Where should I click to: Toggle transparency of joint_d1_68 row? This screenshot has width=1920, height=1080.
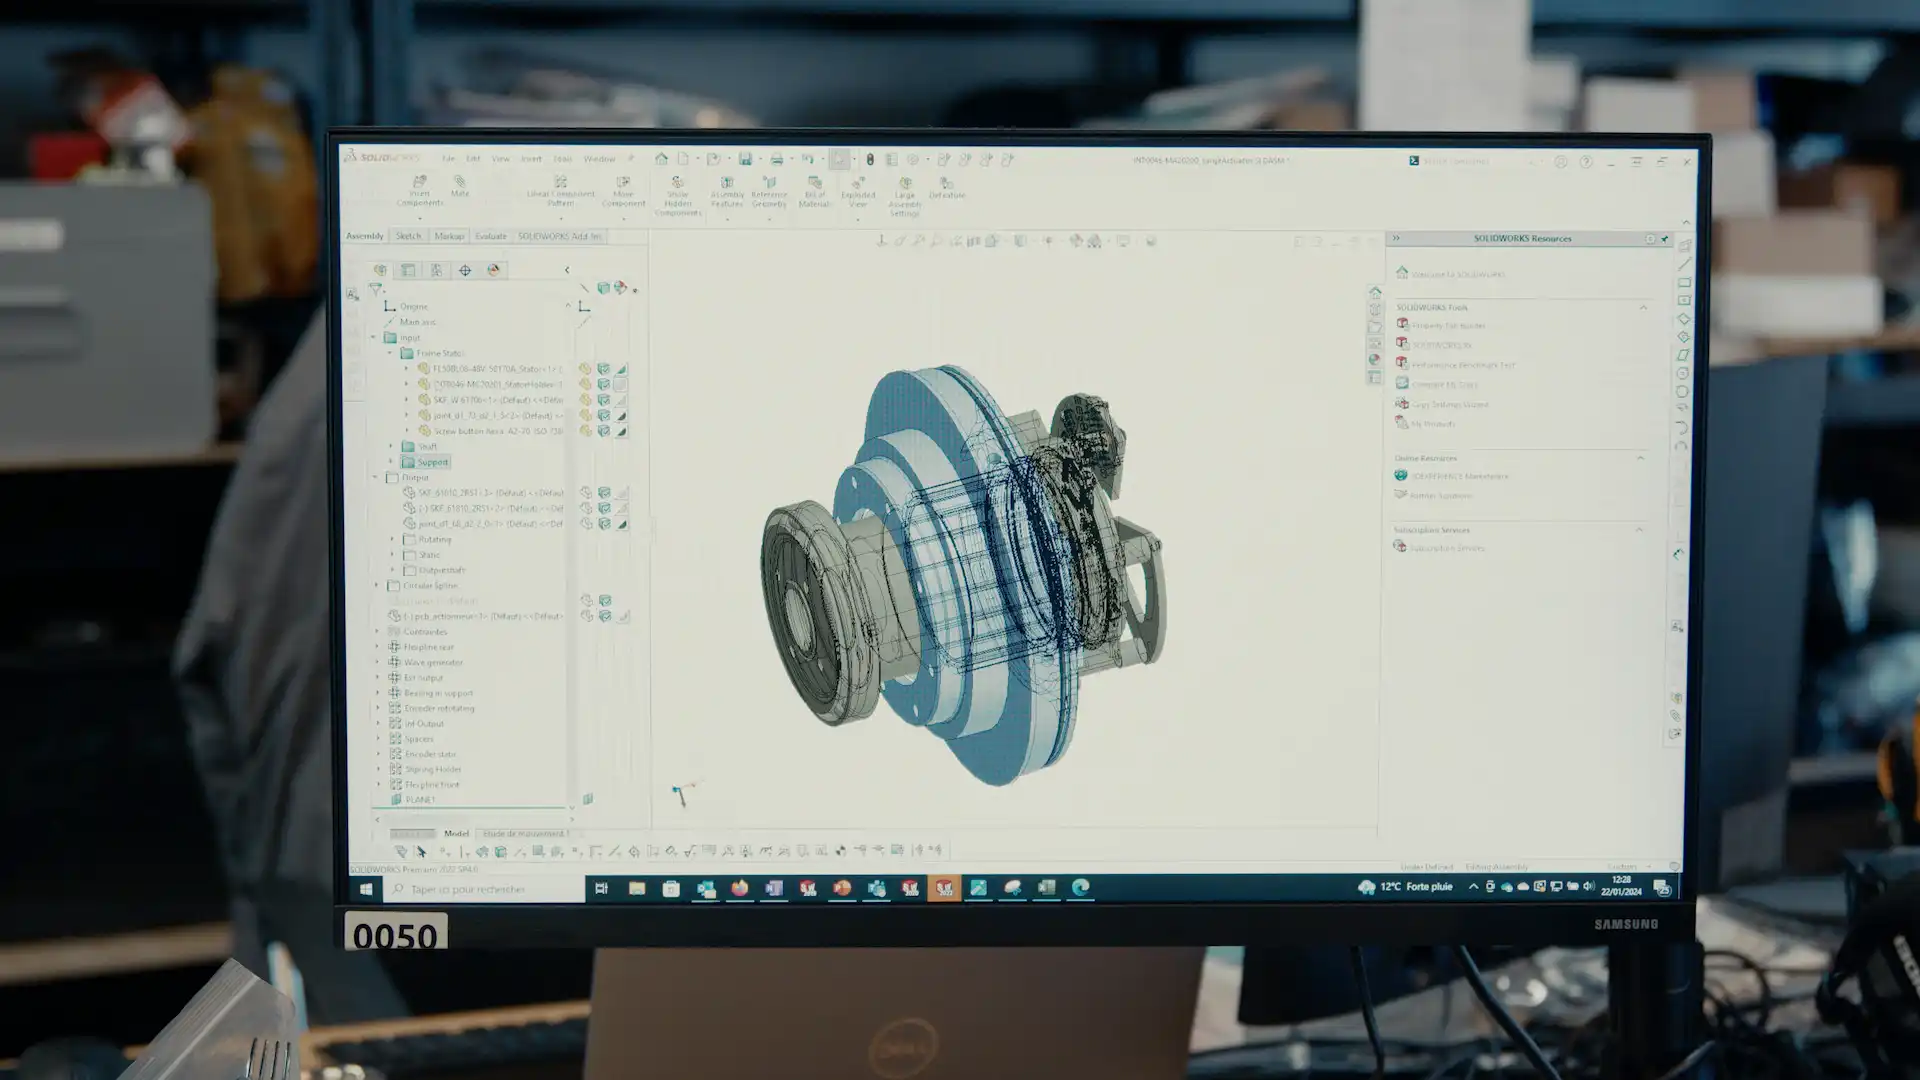coord(622,524)
